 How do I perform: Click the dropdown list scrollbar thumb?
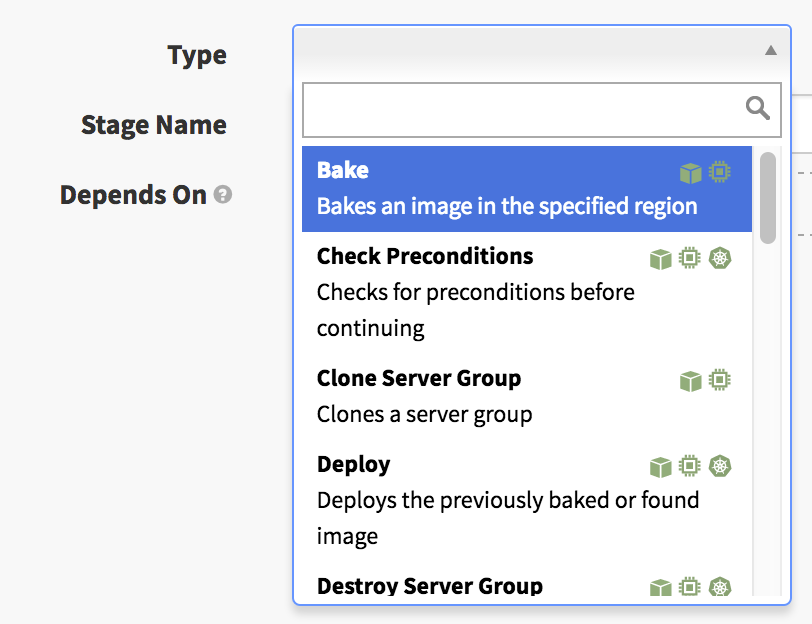click(x=768, y=197)
